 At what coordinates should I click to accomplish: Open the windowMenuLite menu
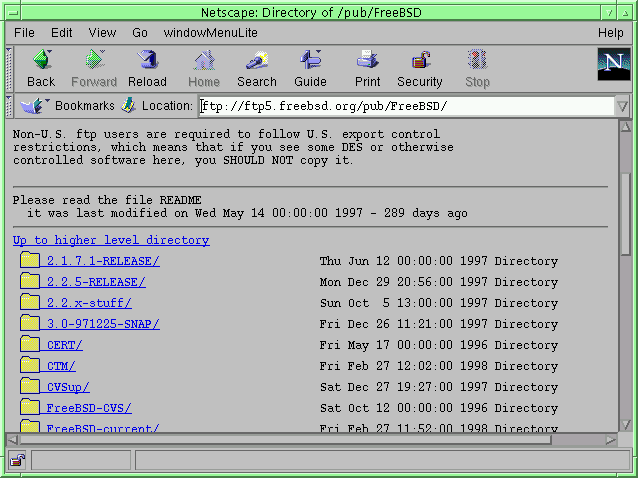coord(210,33)
